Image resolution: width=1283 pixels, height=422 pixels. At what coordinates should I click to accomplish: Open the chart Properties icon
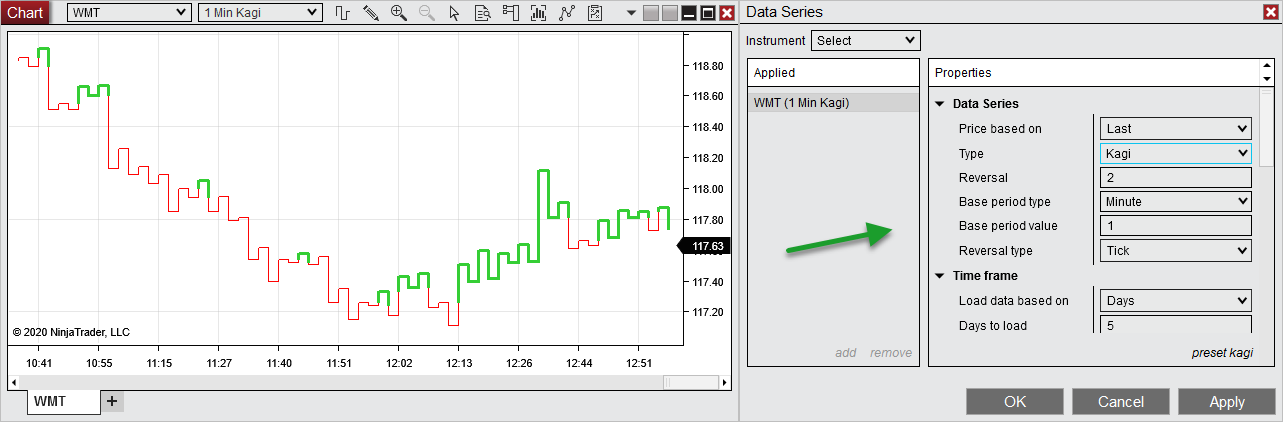595,13
